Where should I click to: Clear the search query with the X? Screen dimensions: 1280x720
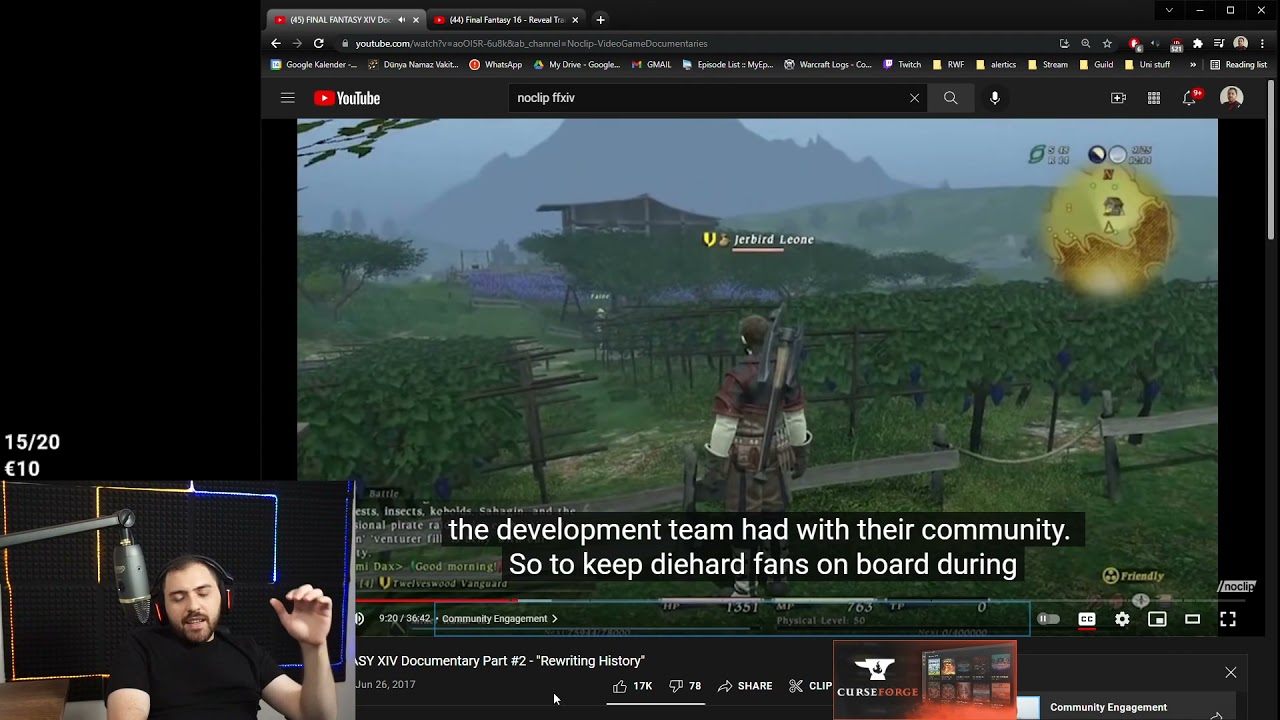(x=914, y=98)
